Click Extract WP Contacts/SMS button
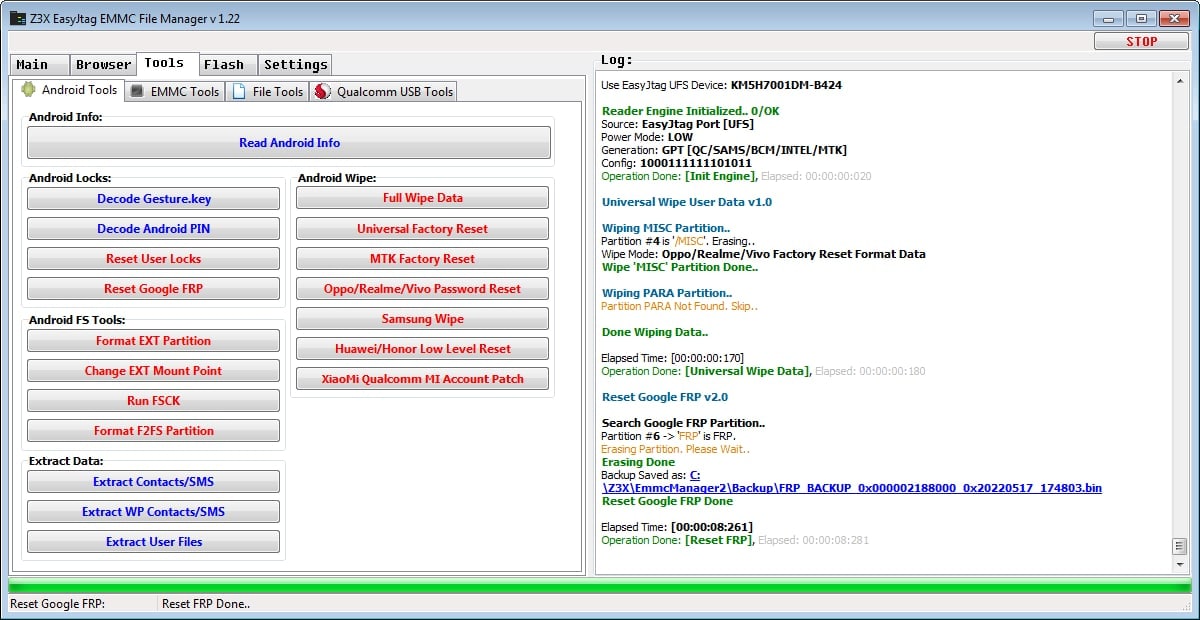1200x620 pixels. pyautogui.click(x=153, y=512)
